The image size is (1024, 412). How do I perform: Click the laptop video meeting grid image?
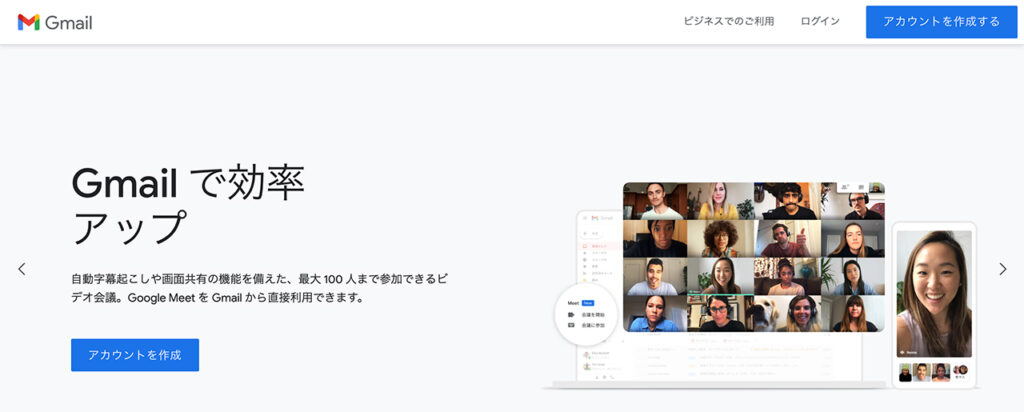[x=754, y=257]
